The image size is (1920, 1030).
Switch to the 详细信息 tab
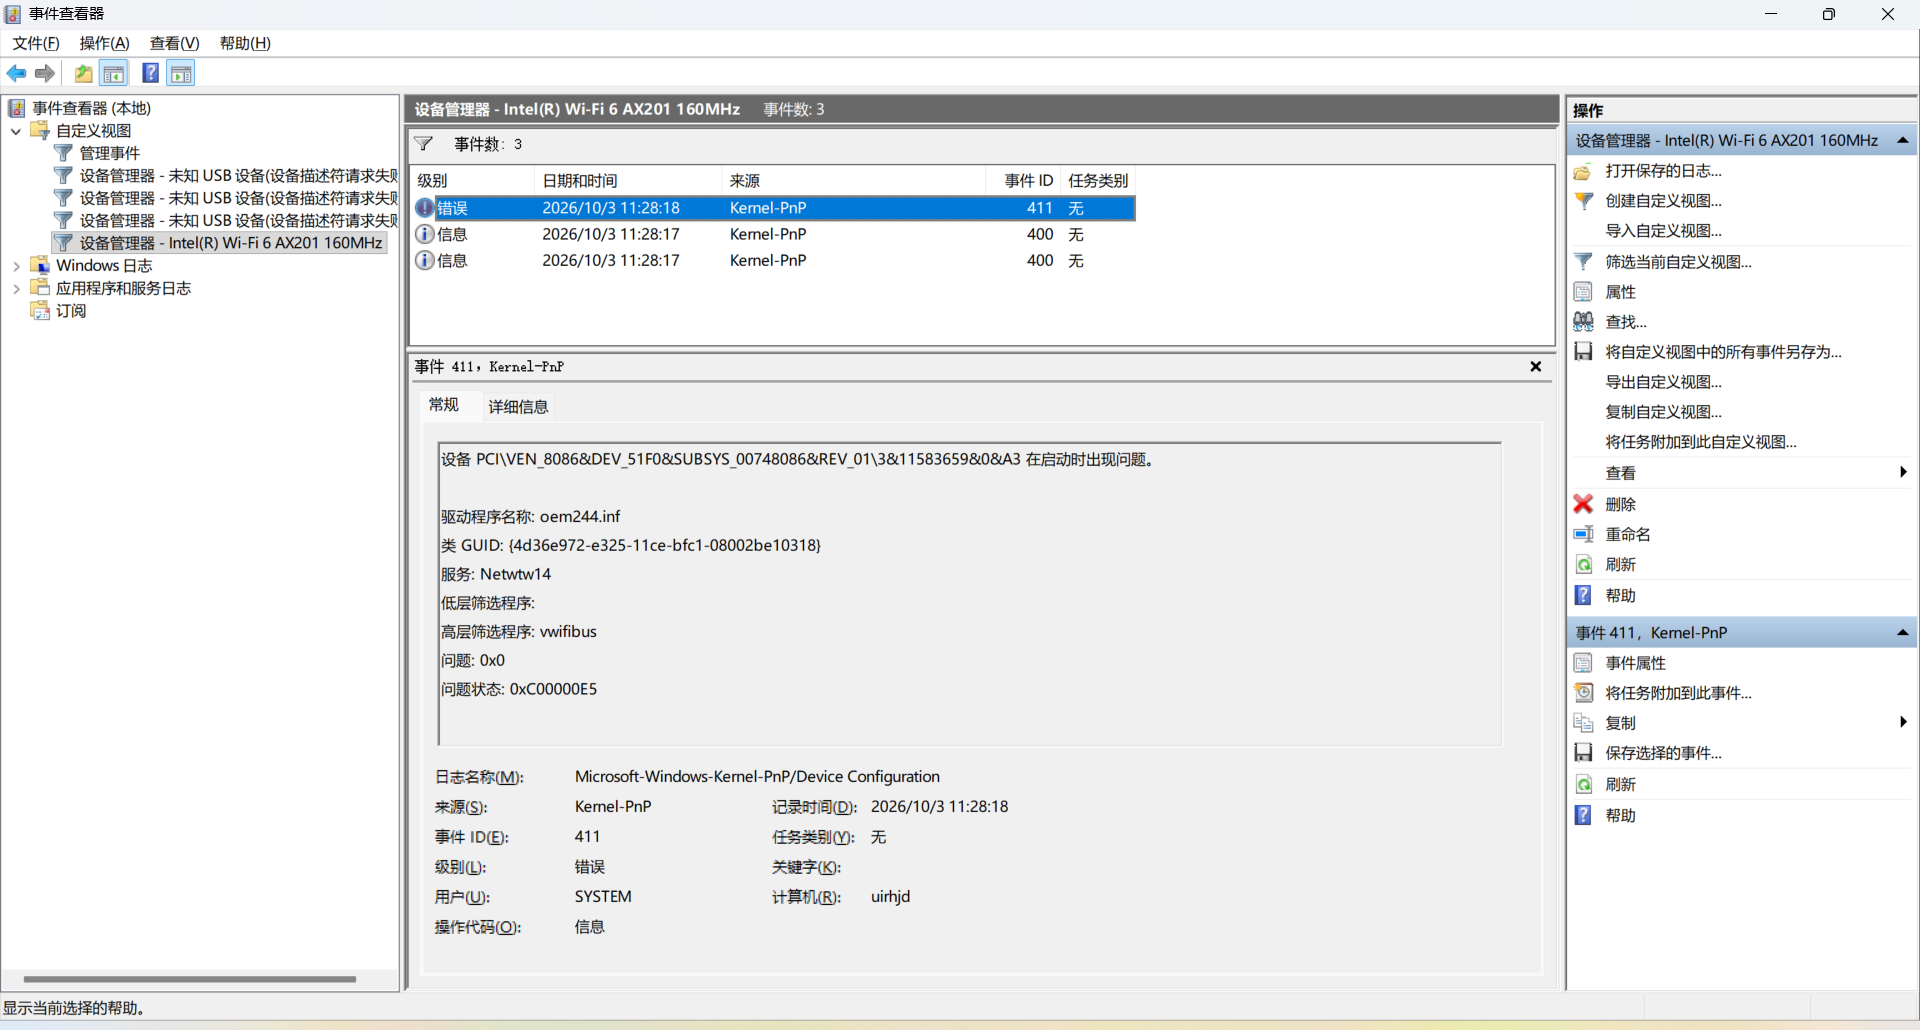[518, 406]
